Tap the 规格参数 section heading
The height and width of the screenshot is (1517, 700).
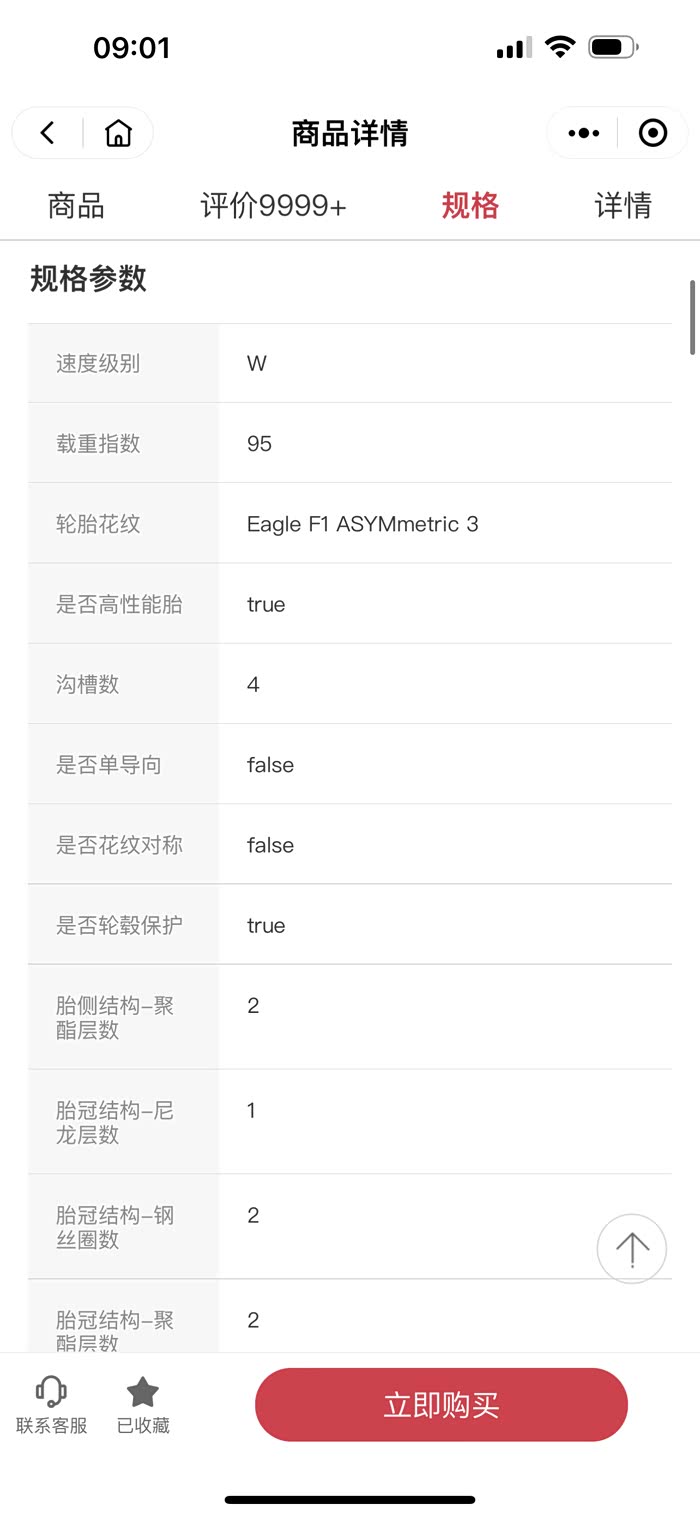coord(89,279)
